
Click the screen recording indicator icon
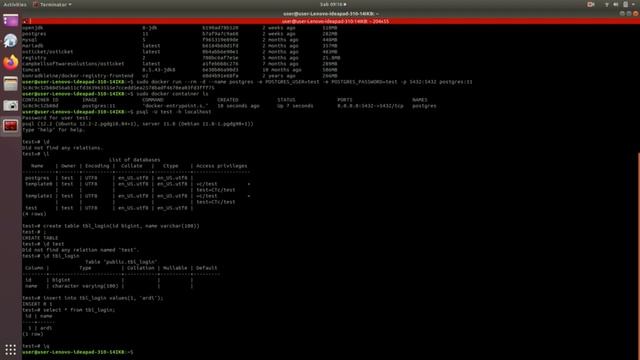[591, 4]
